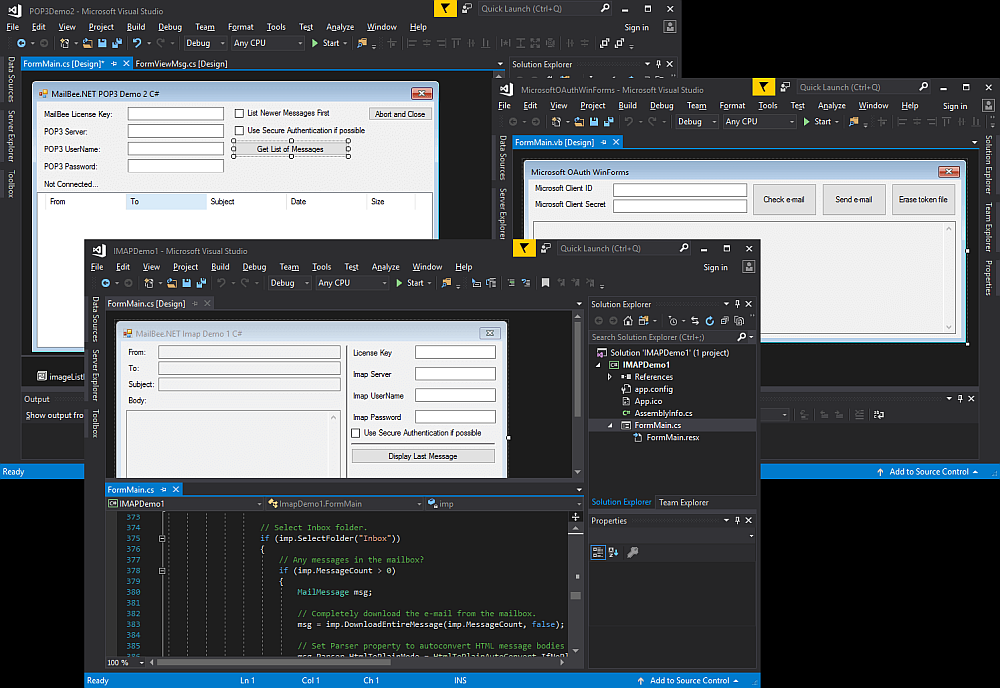Click Get List of Messages button
The width and height of the screenshot is (1000, 688).
tap(290, 149)
